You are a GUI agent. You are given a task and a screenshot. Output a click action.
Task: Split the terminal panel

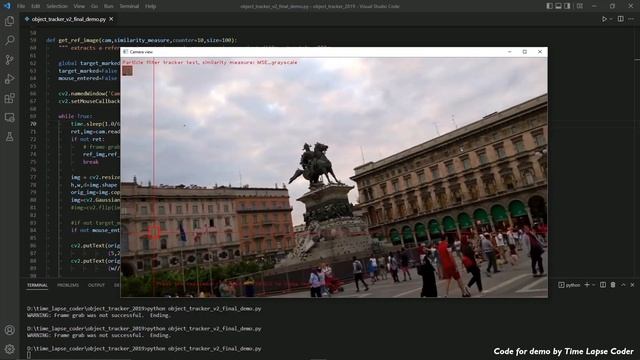(x=603, y=285)
